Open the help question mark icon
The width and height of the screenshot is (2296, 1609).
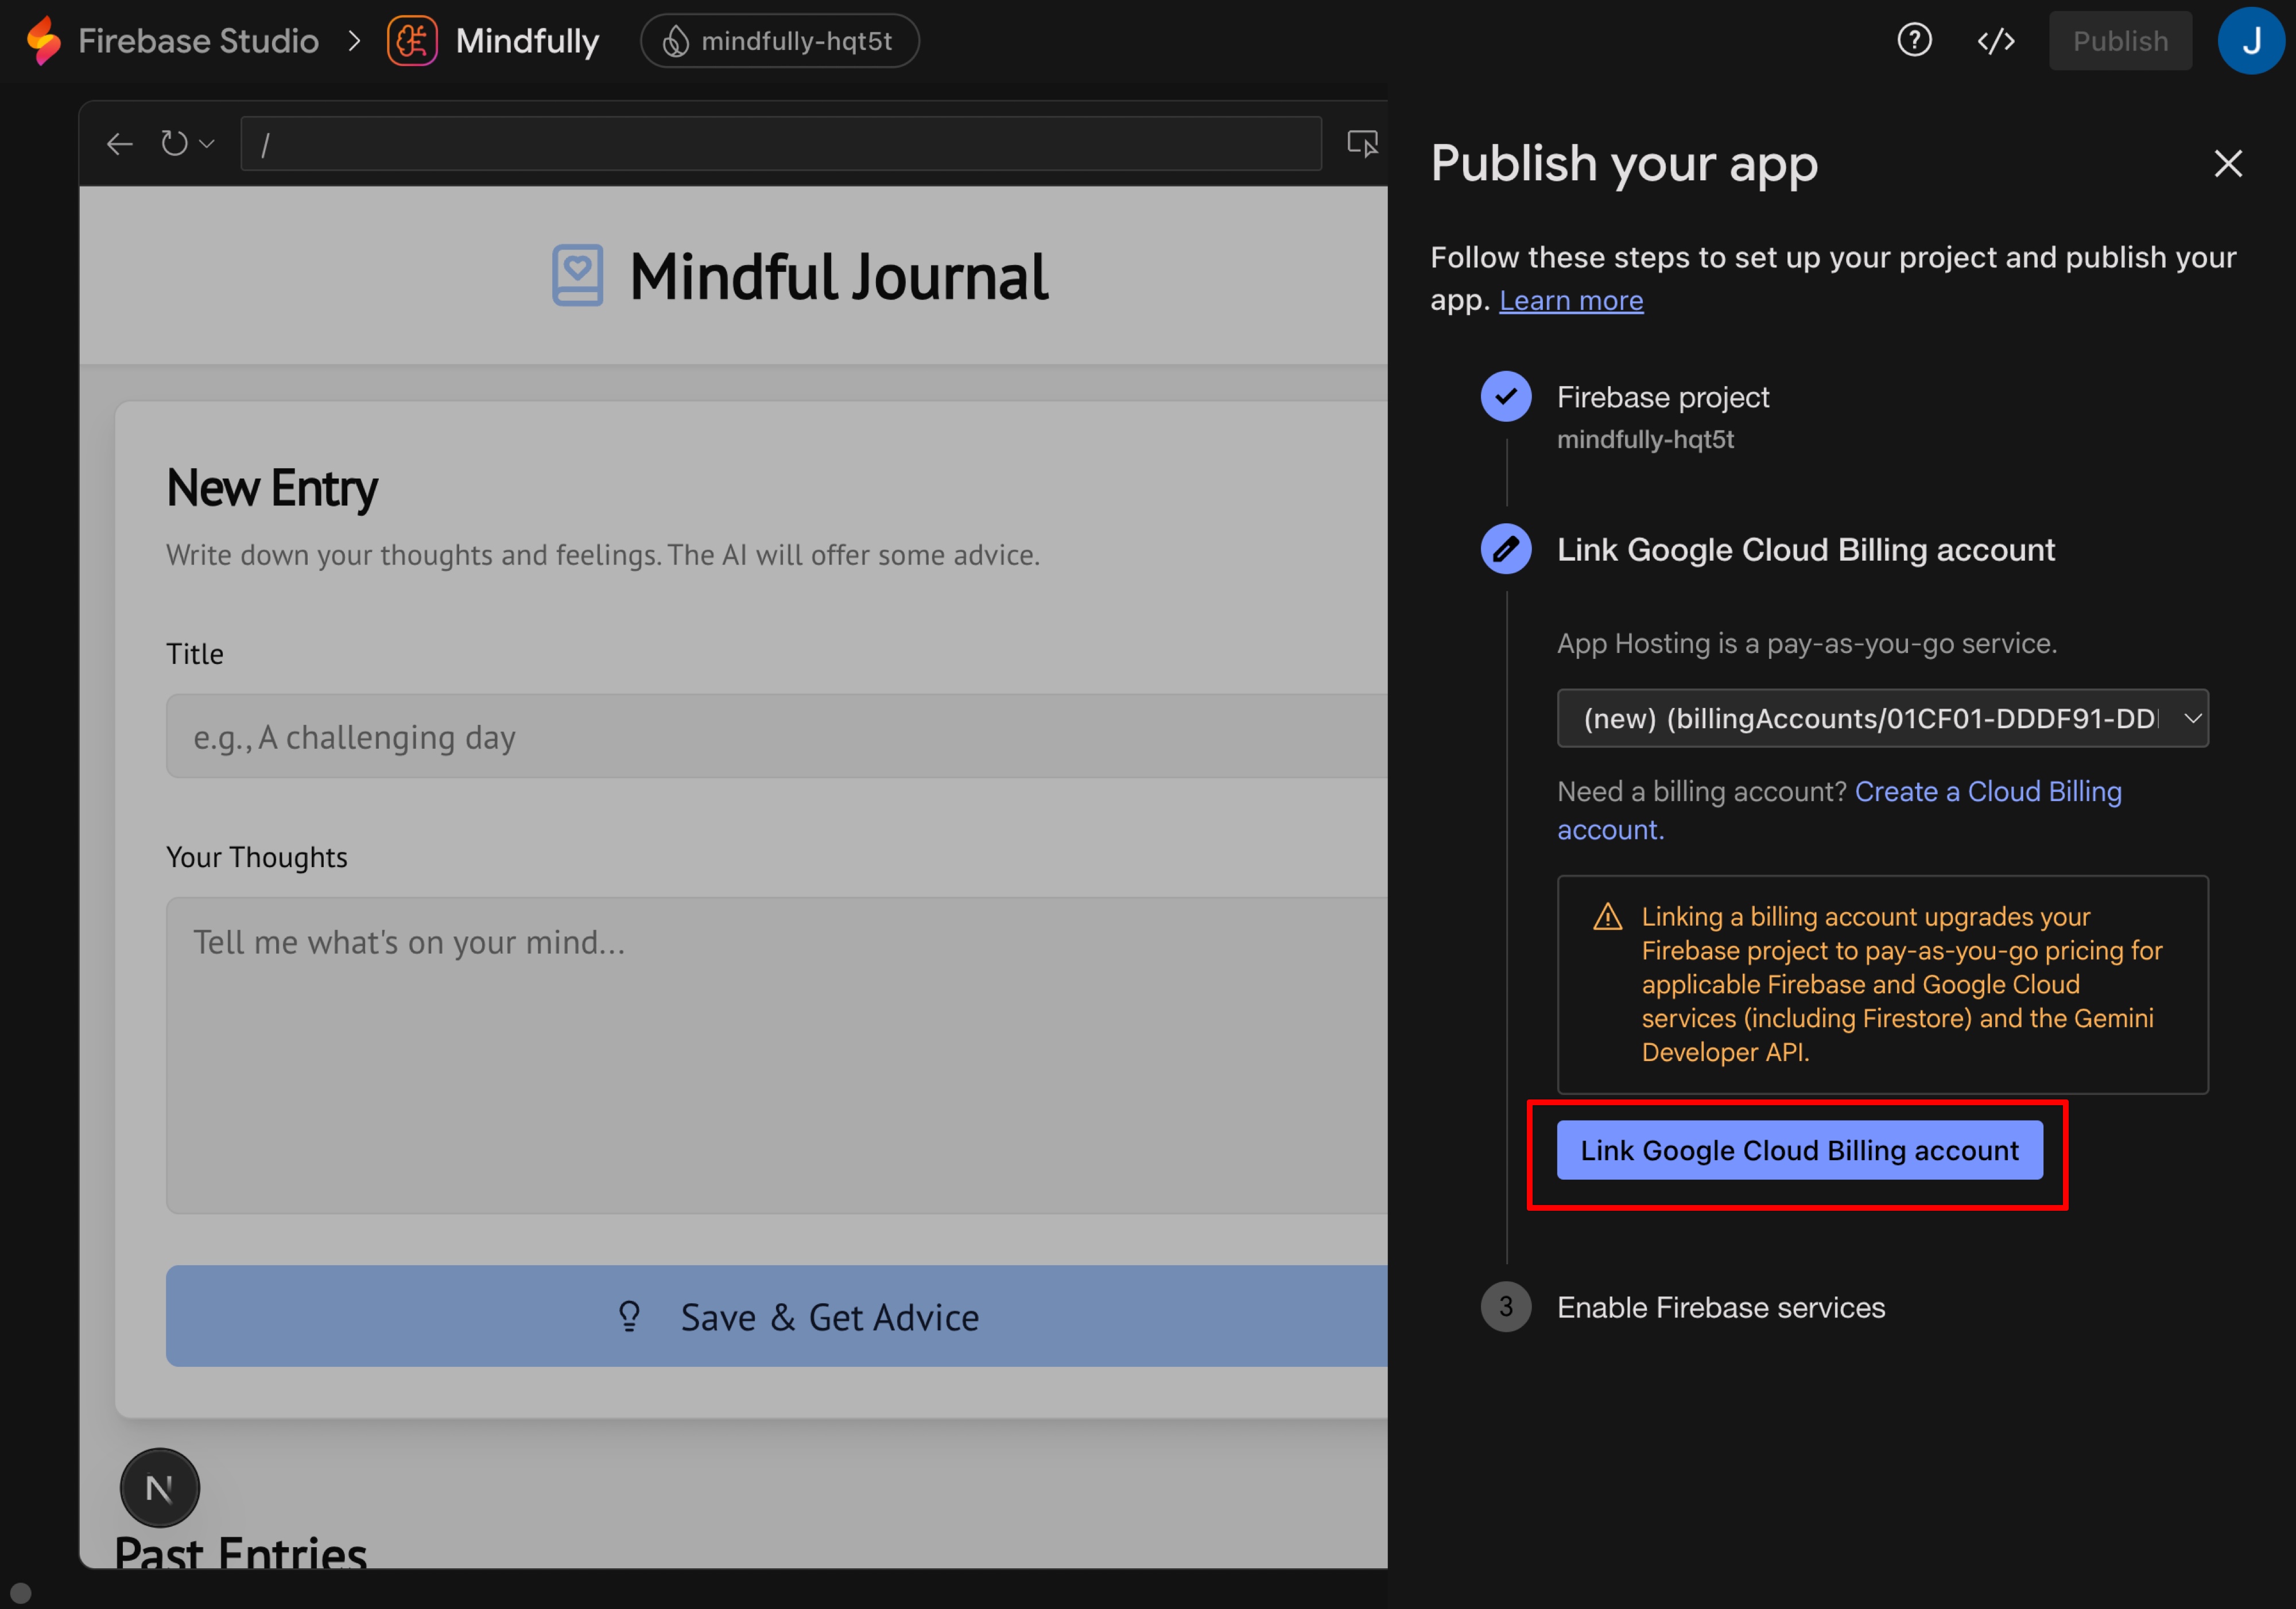click(x=1914, y=41)
